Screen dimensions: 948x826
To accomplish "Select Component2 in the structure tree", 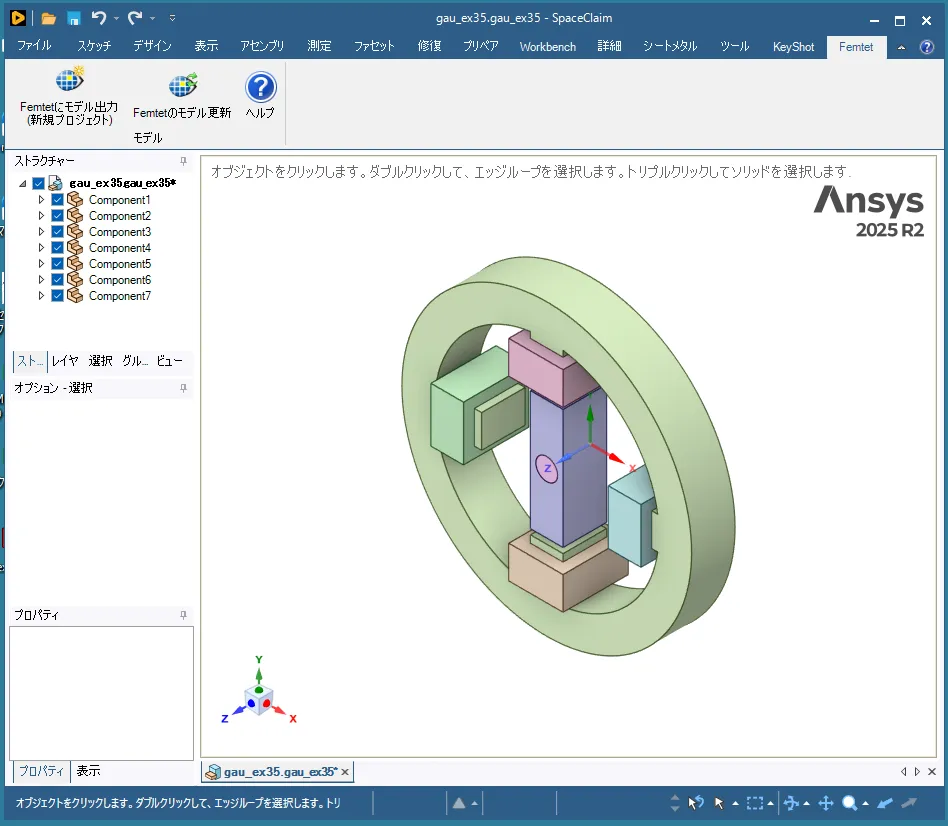I will [120, 216].
